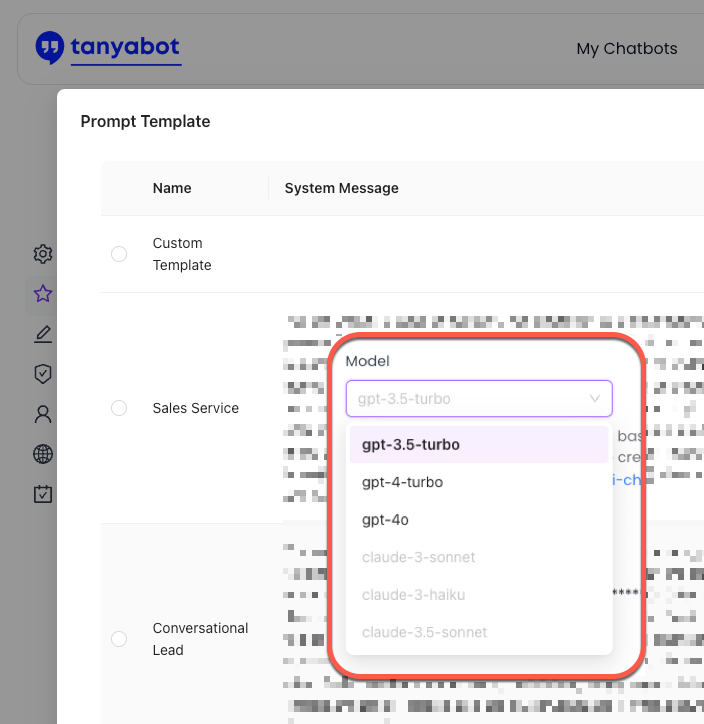Click the Model dropdown chevron arrow

[595, 399]
